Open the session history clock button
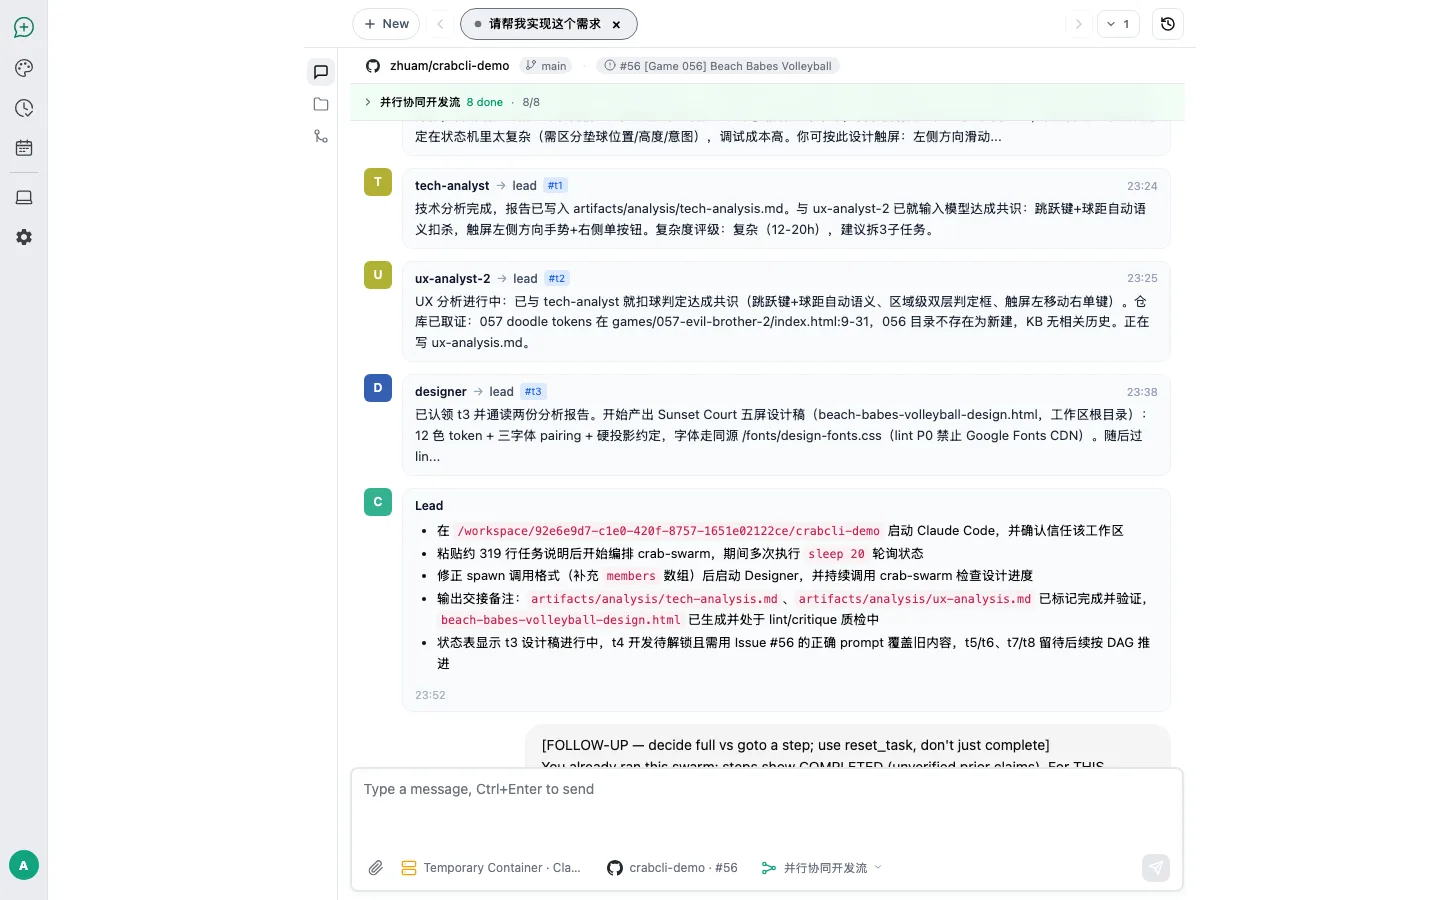The width and height of the screenshot is (1440, 900). (1167, 24)
